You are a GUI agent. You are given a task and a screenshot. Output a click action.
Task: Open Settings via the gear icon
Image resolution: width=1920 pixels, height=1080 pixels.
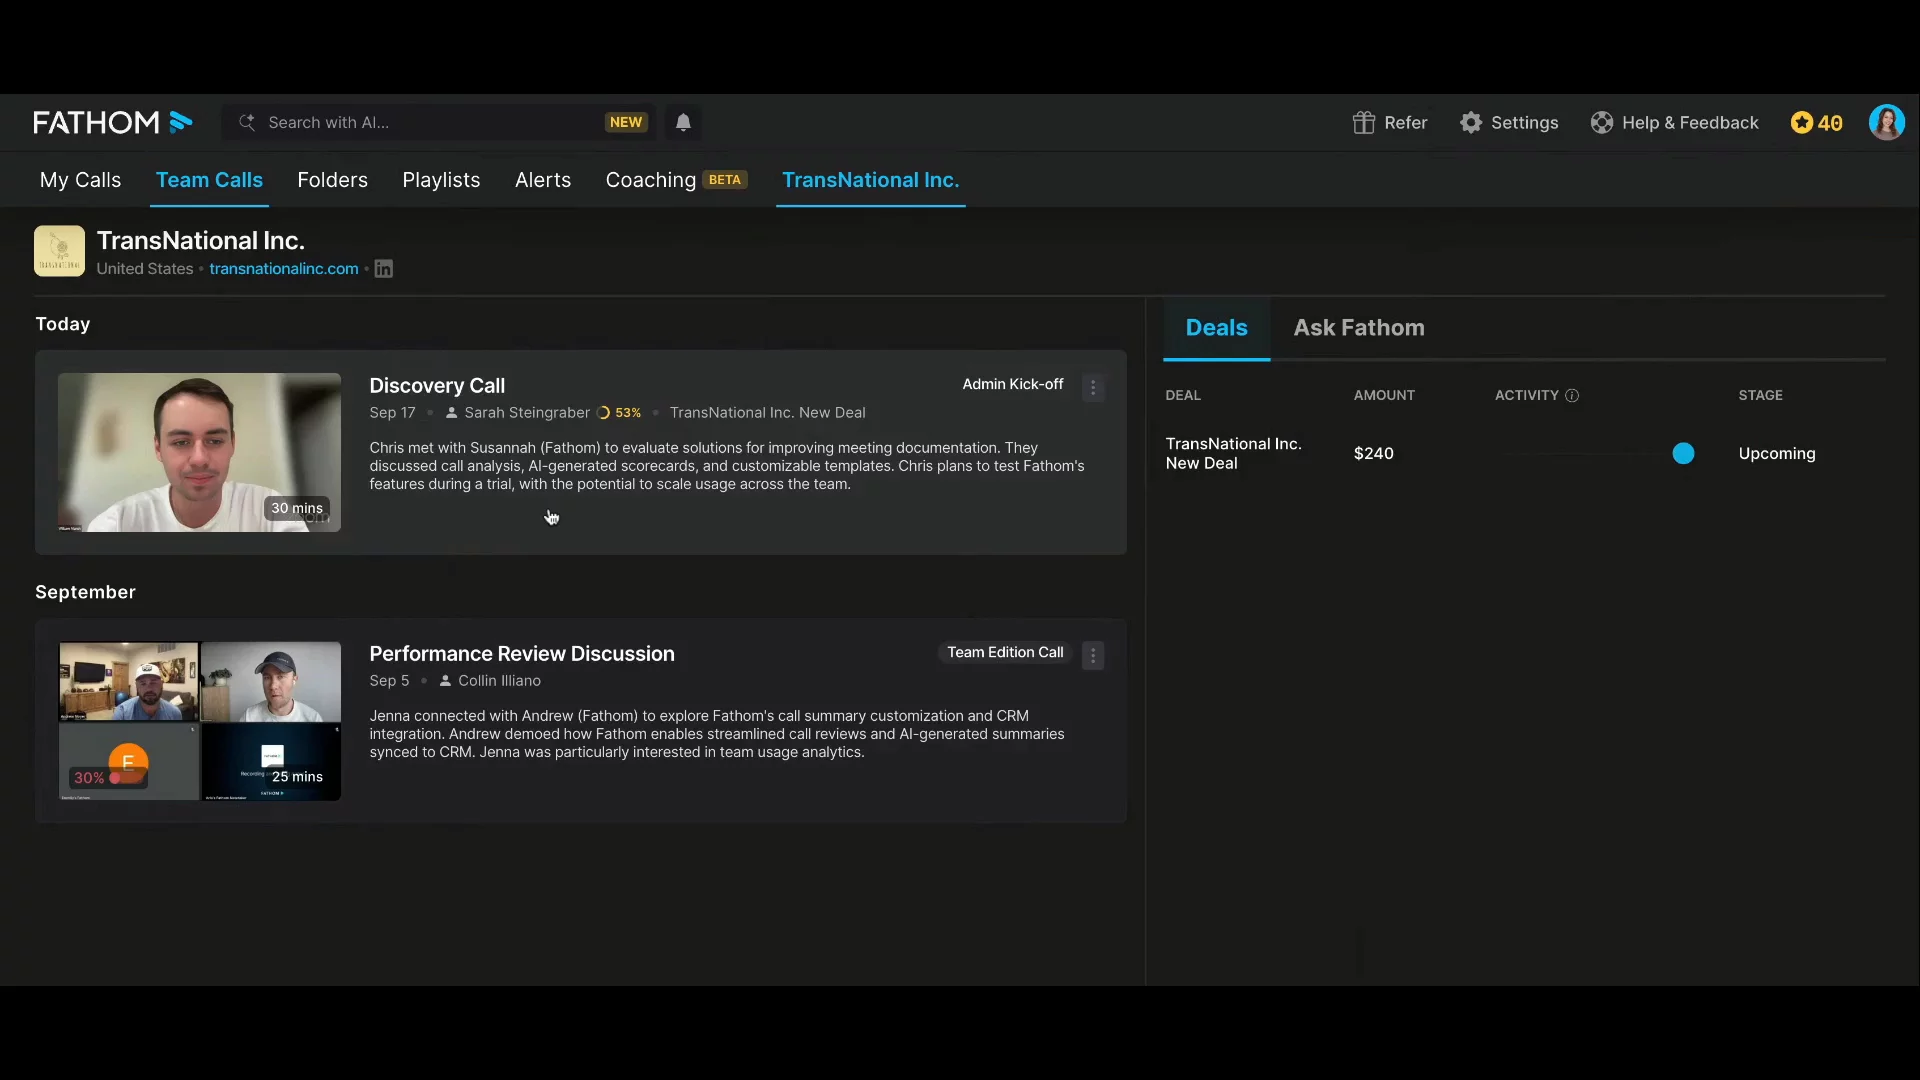click(1470, 122)
